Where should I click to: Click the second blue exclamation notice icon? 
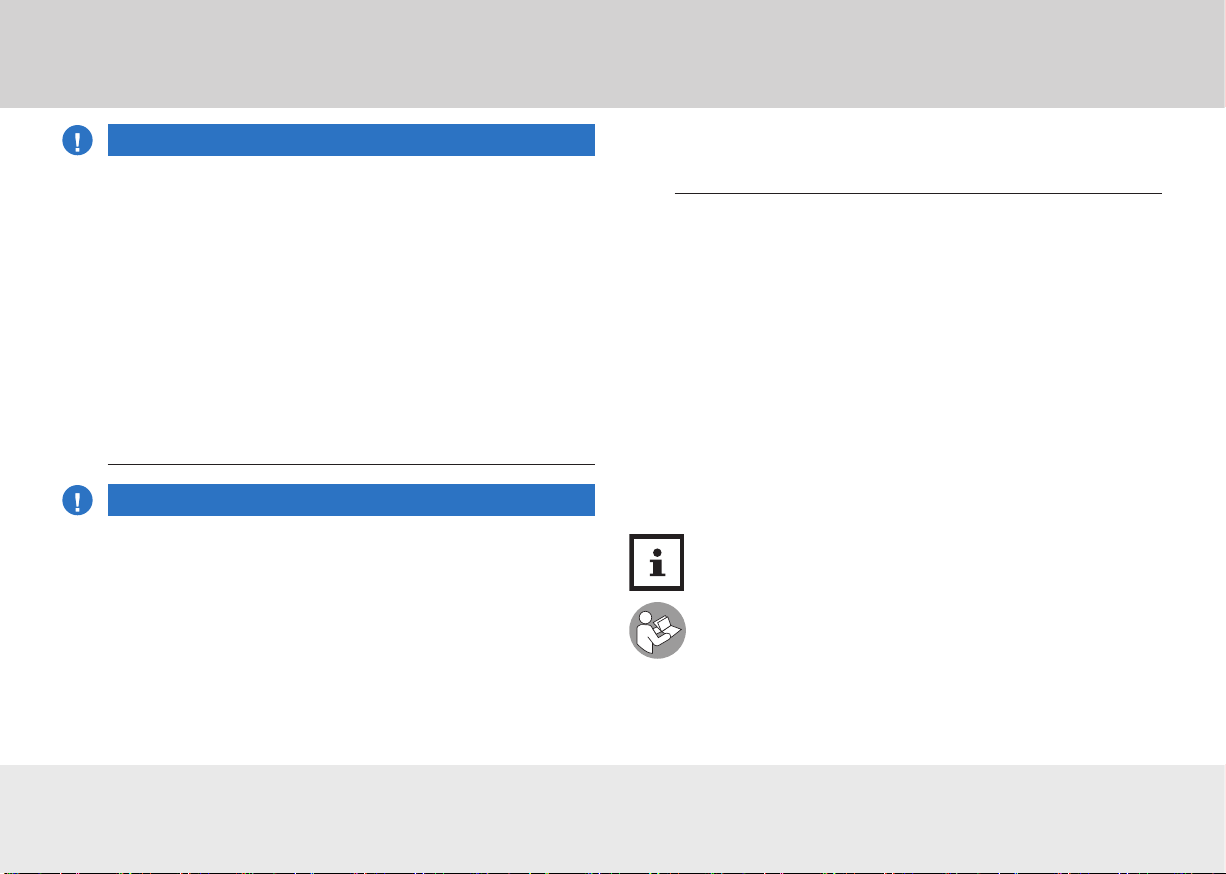point(77,500)
